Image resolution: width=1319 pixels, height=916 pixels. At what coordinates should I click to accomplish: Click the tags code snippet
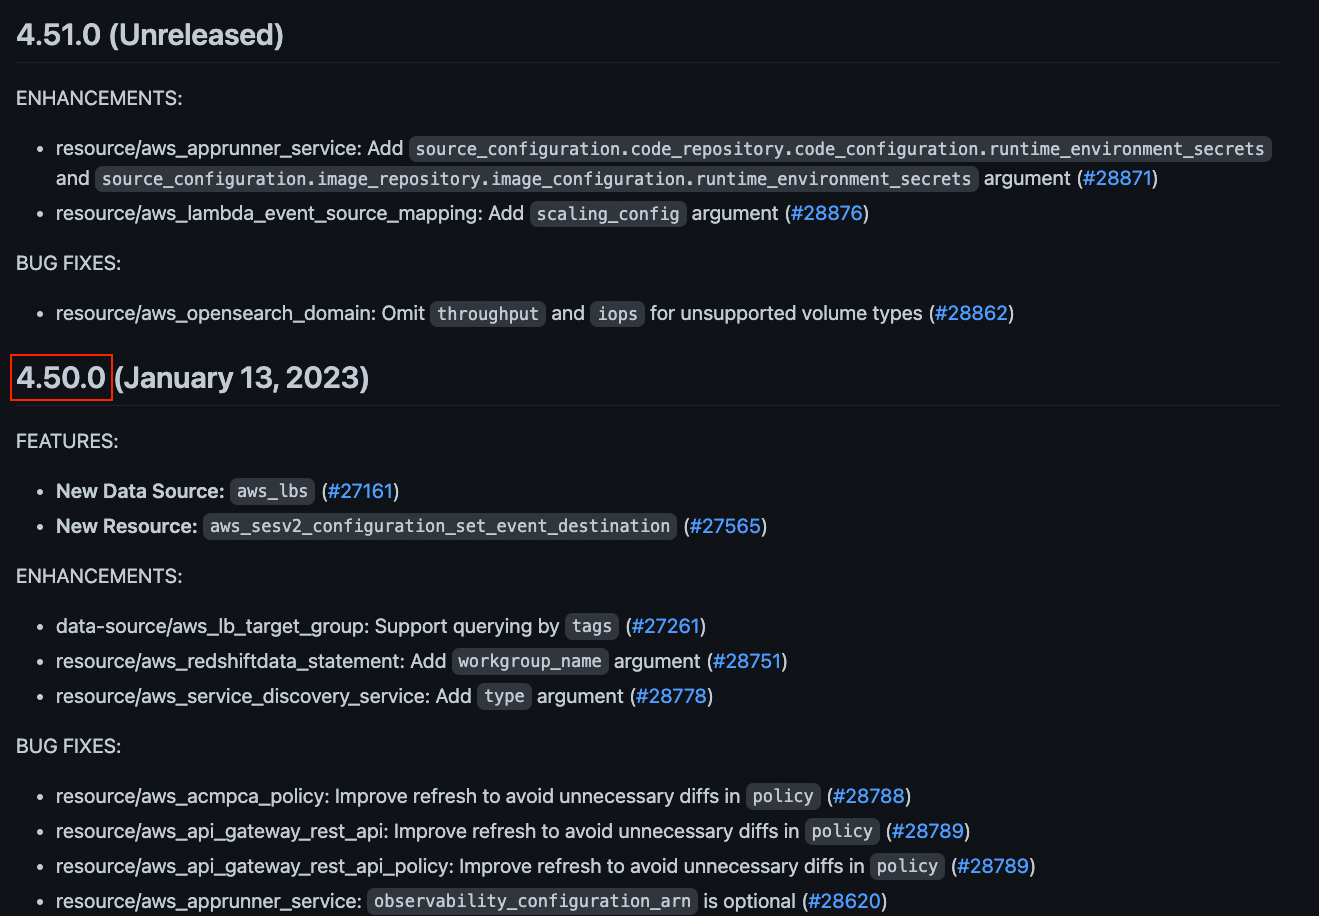(592, 627)
